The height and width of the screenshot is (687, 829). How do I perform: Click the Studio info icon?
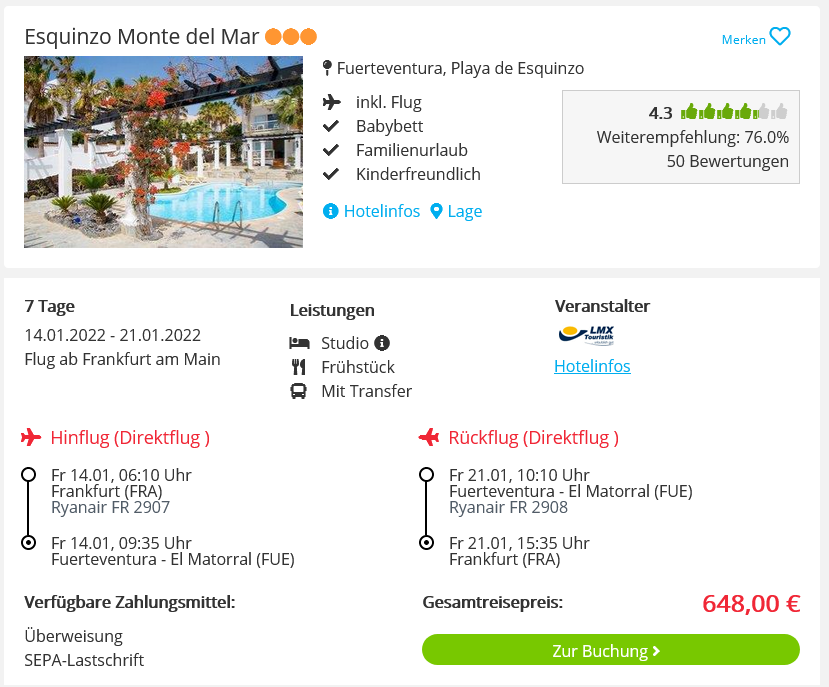pos(382,343)
